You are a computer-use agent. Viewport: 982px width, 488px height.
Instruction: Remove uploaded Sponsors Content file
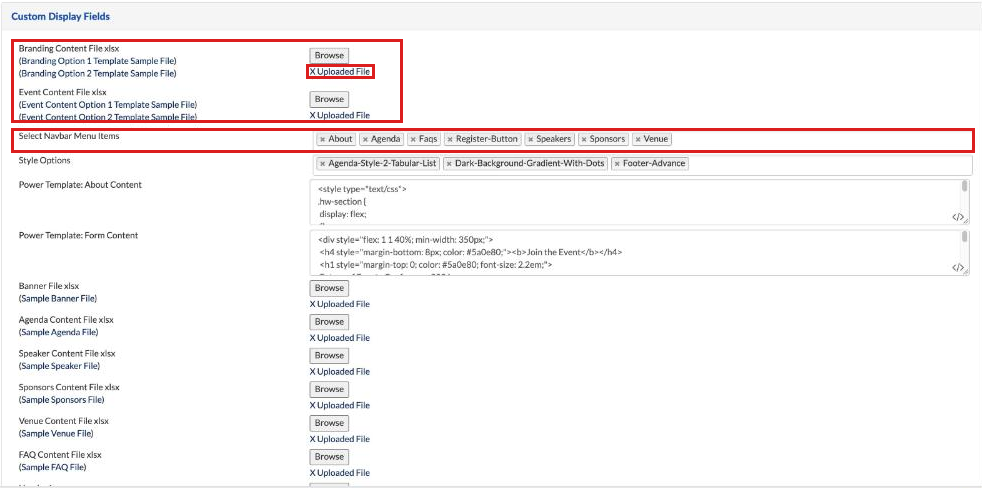tap(313, 406)
